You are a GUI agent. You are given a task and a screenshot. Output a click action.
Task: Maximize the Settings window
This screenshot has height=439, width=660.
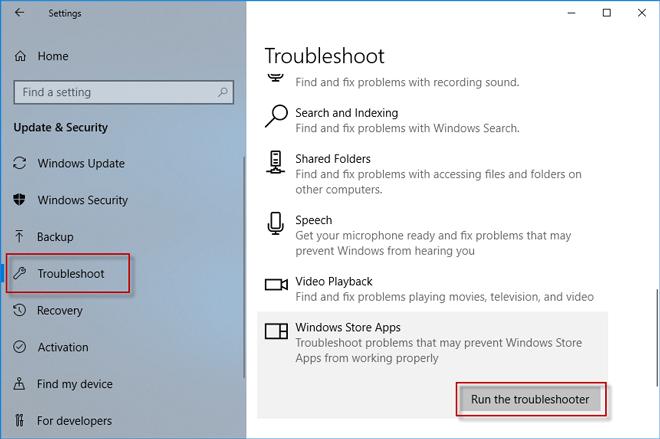[x=606, y=13]
